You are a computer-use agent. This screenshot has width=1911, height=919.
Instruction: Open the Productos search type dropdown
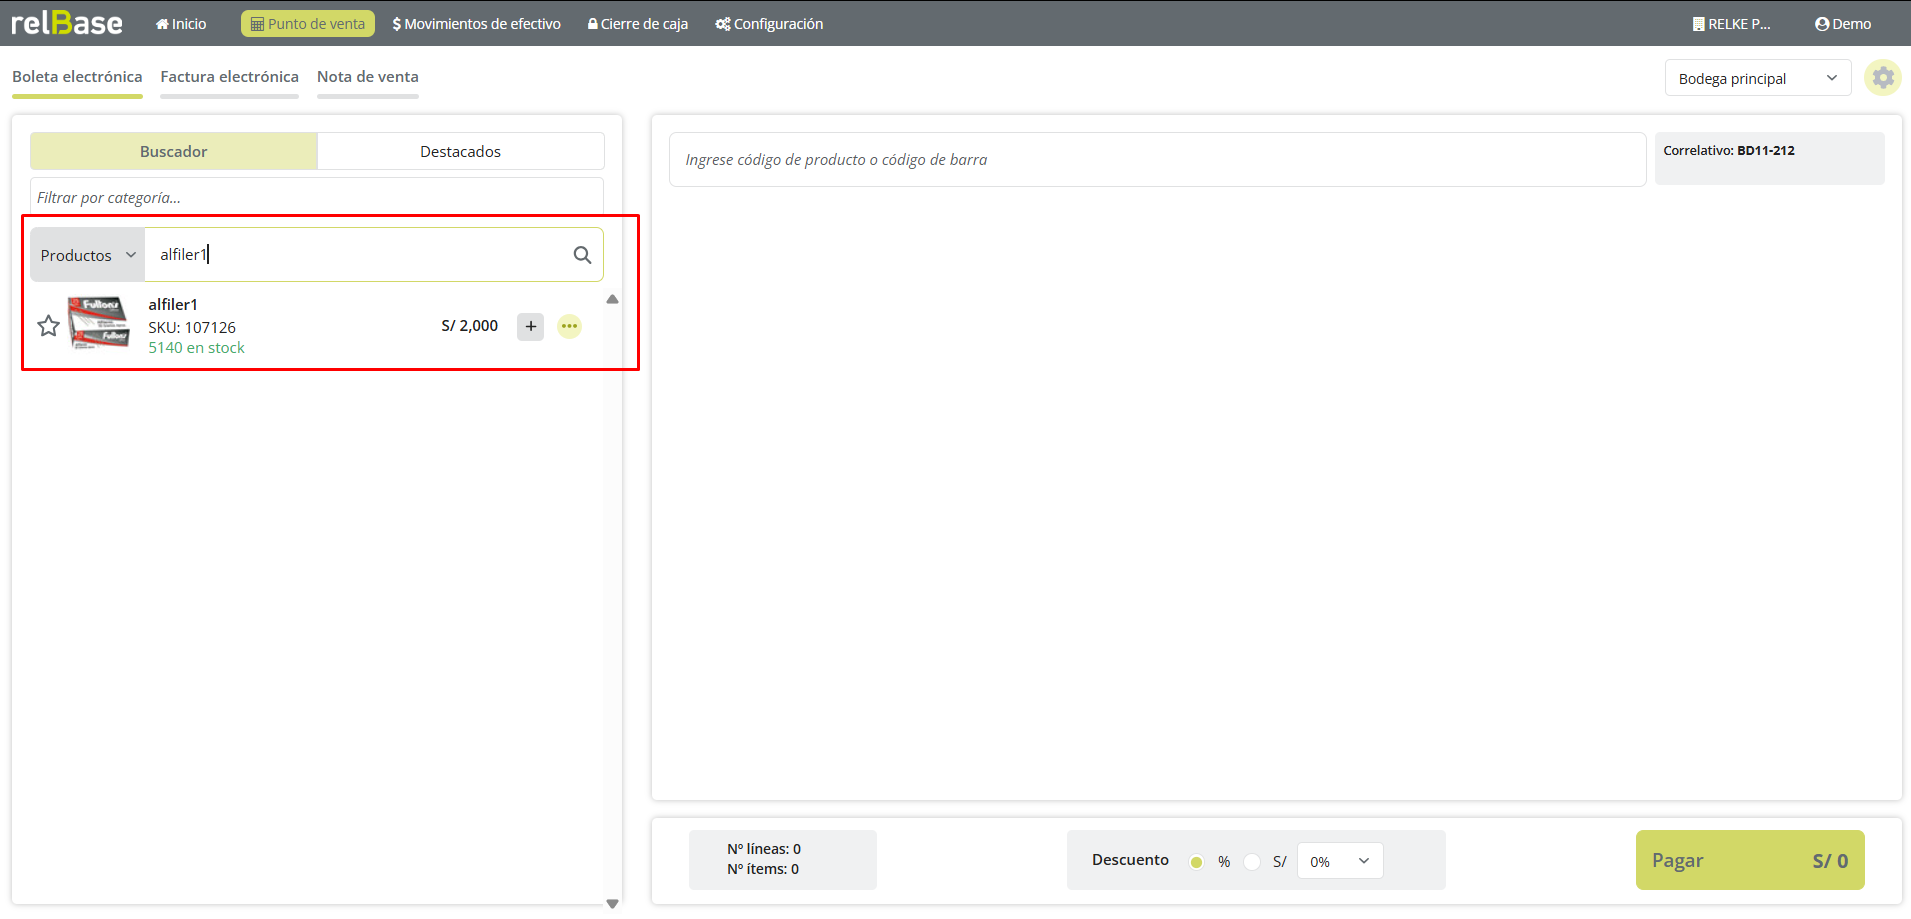coord(88,255)
